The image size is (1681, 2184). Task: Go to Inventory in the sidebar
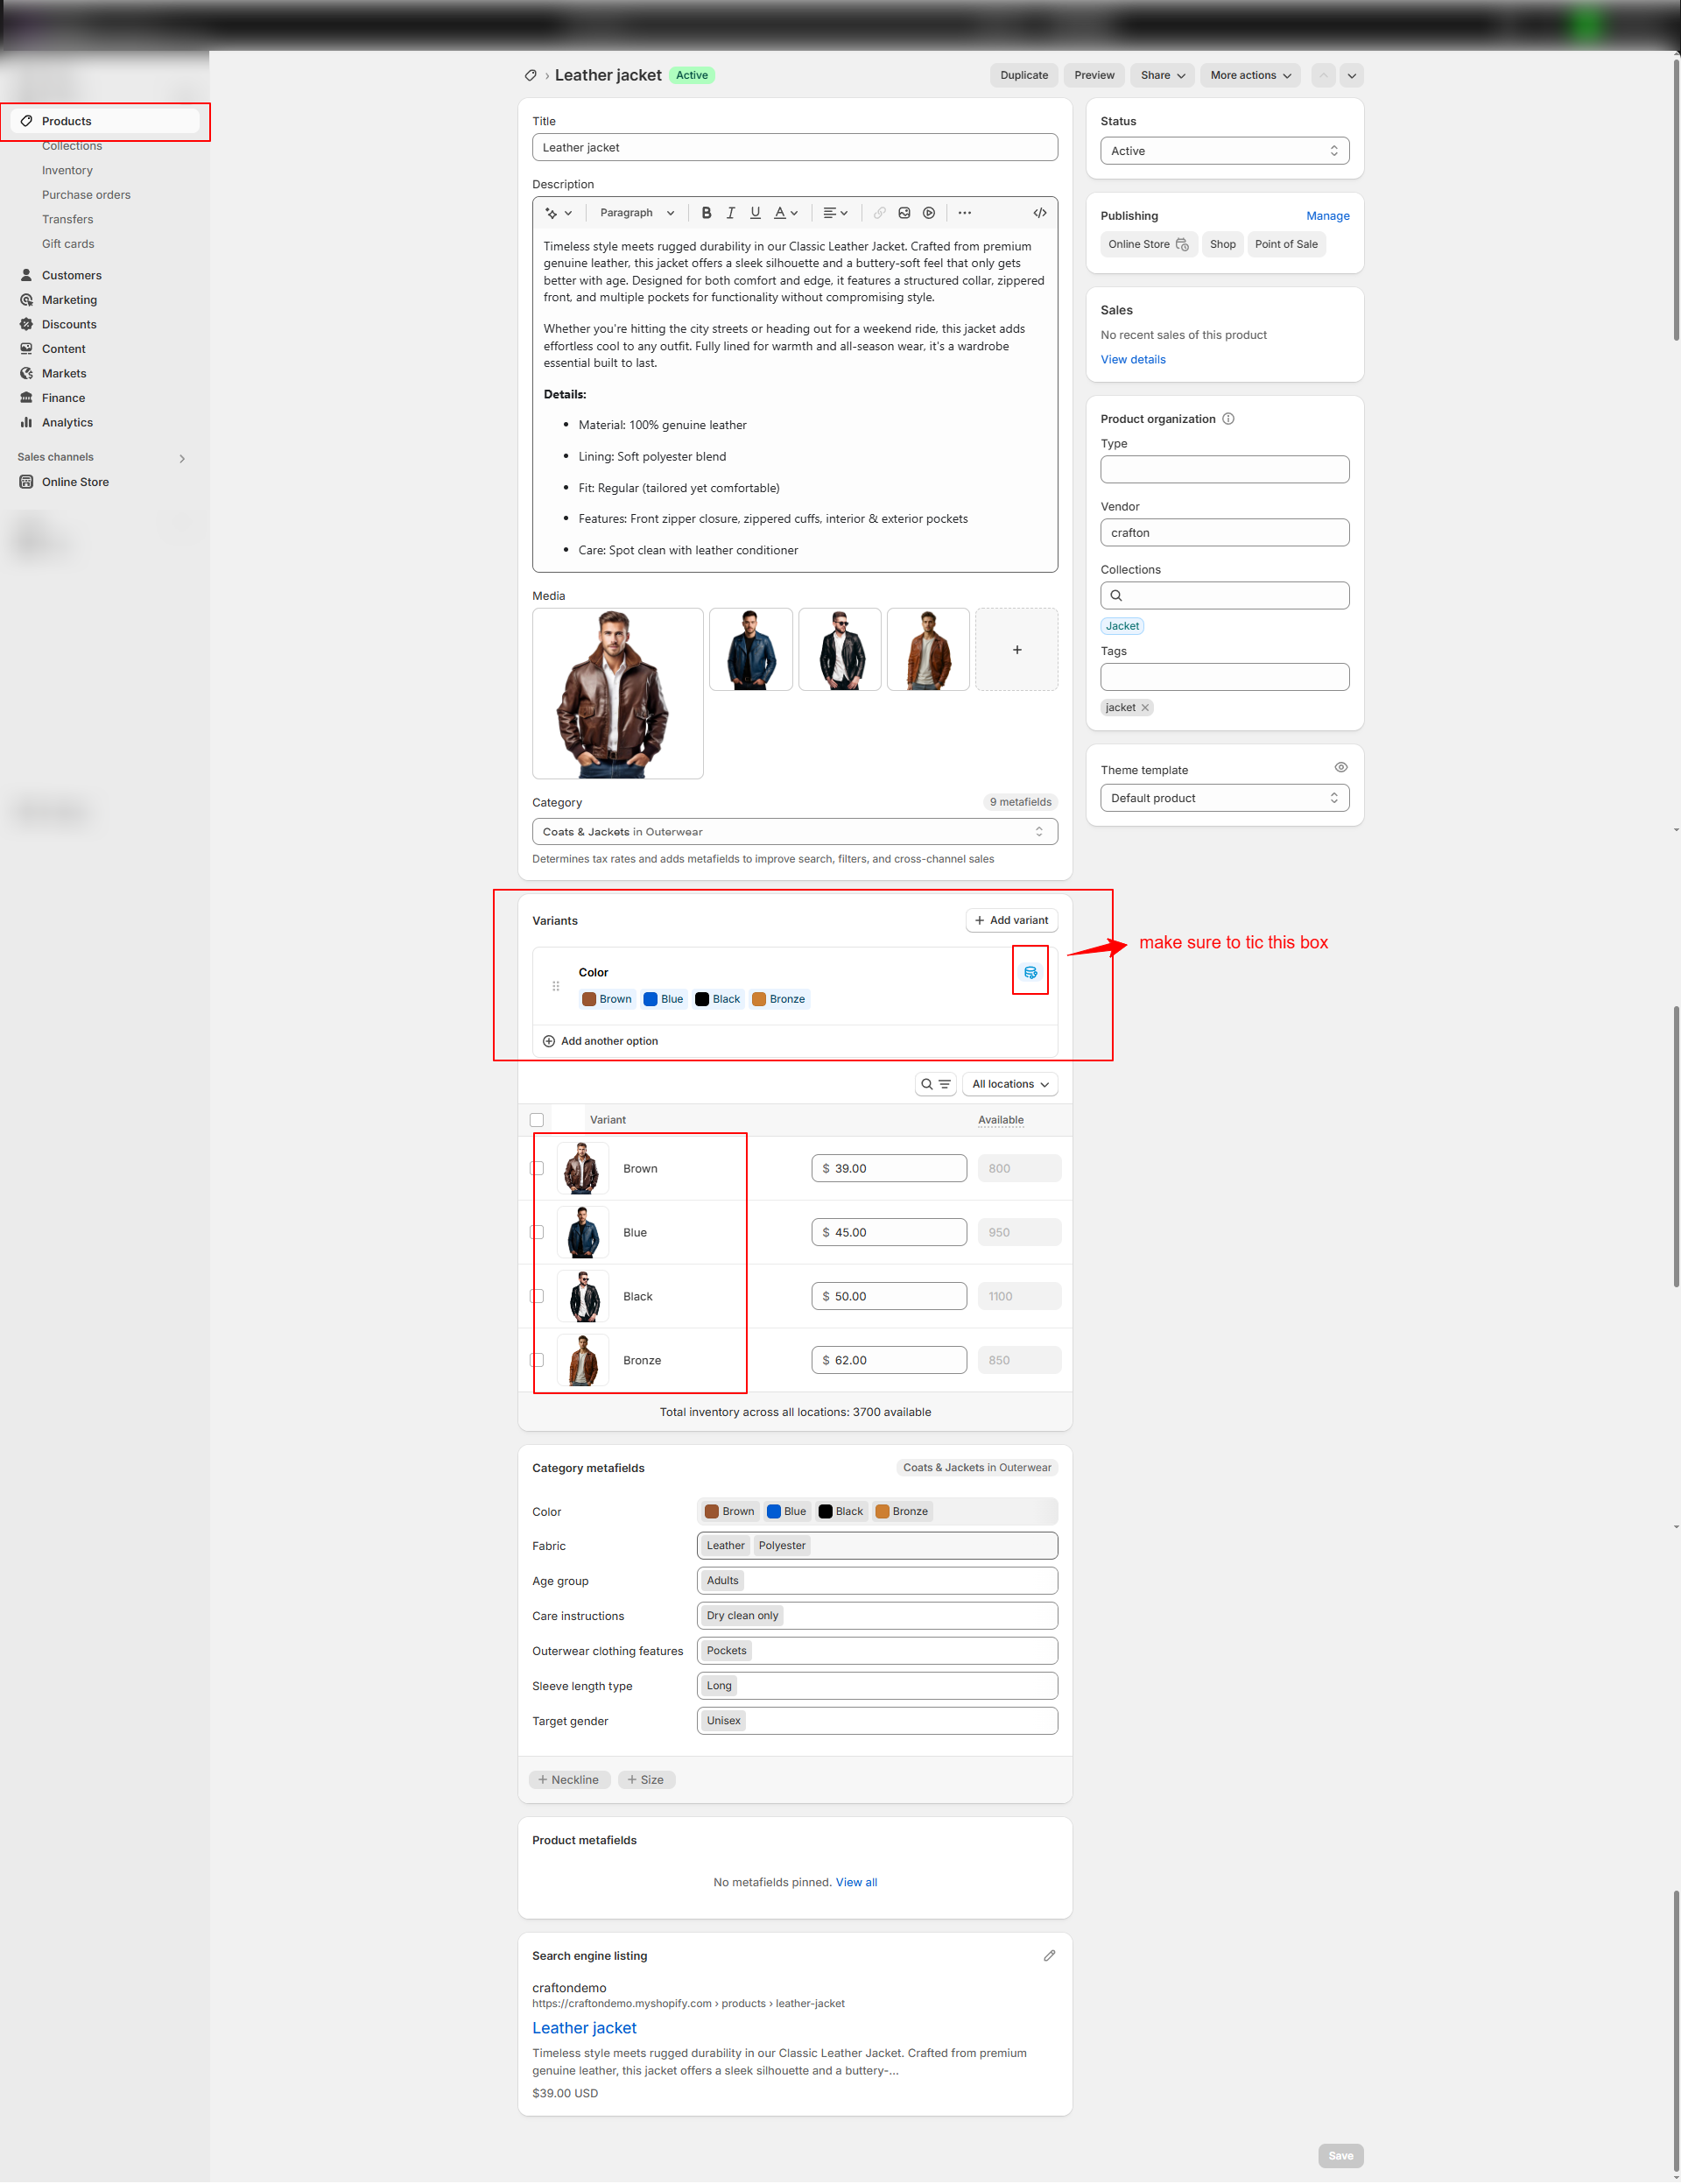click(67, 170)
